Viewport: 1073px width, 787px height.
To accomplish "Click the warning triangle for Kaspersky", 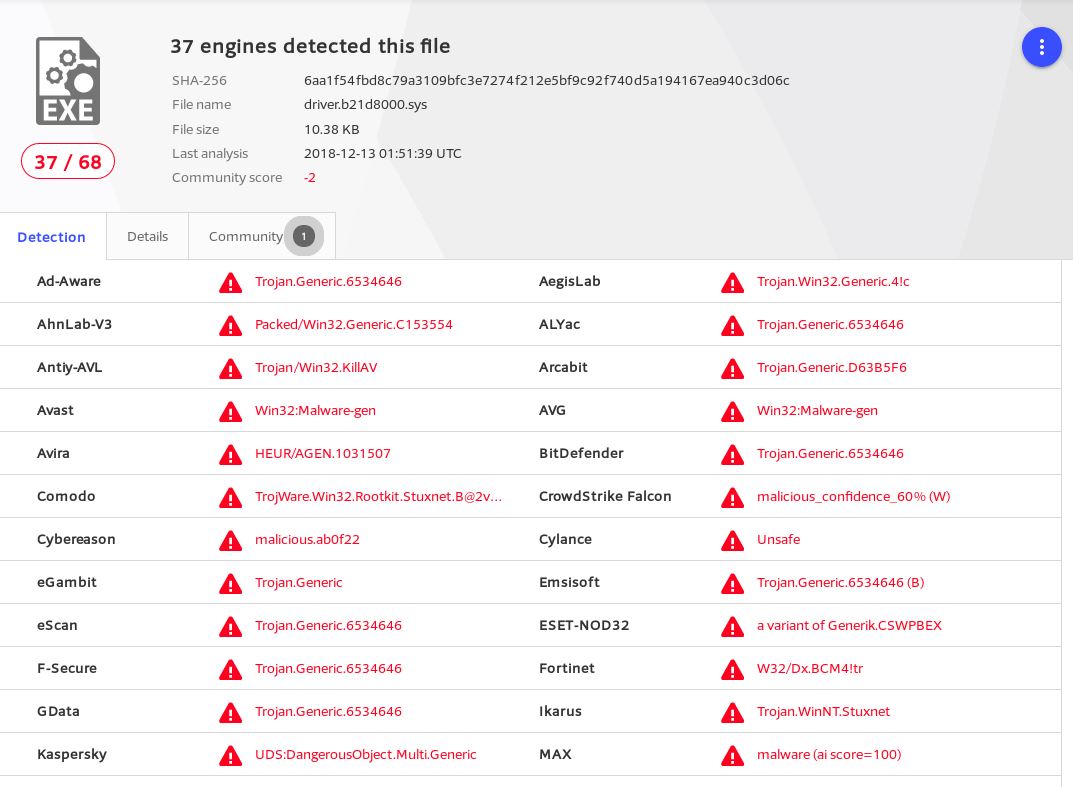I will point(230,756).
